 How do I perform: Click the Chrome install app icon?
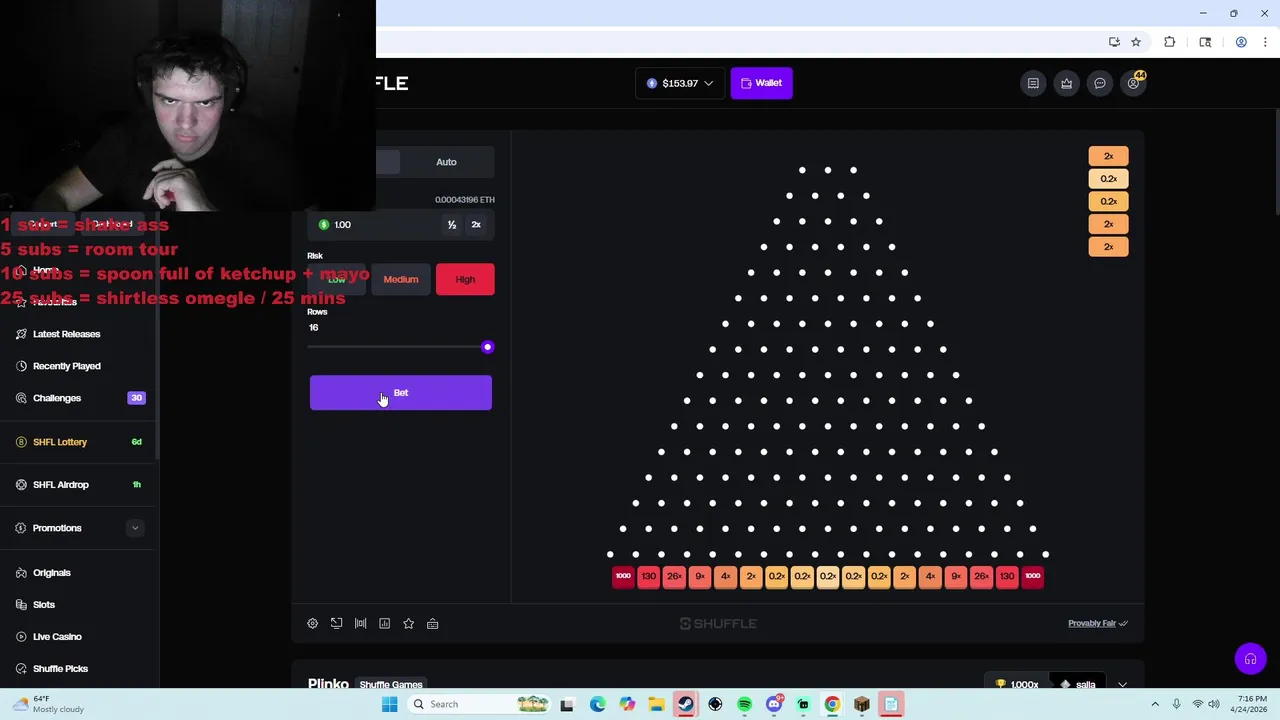point(1114,42)
